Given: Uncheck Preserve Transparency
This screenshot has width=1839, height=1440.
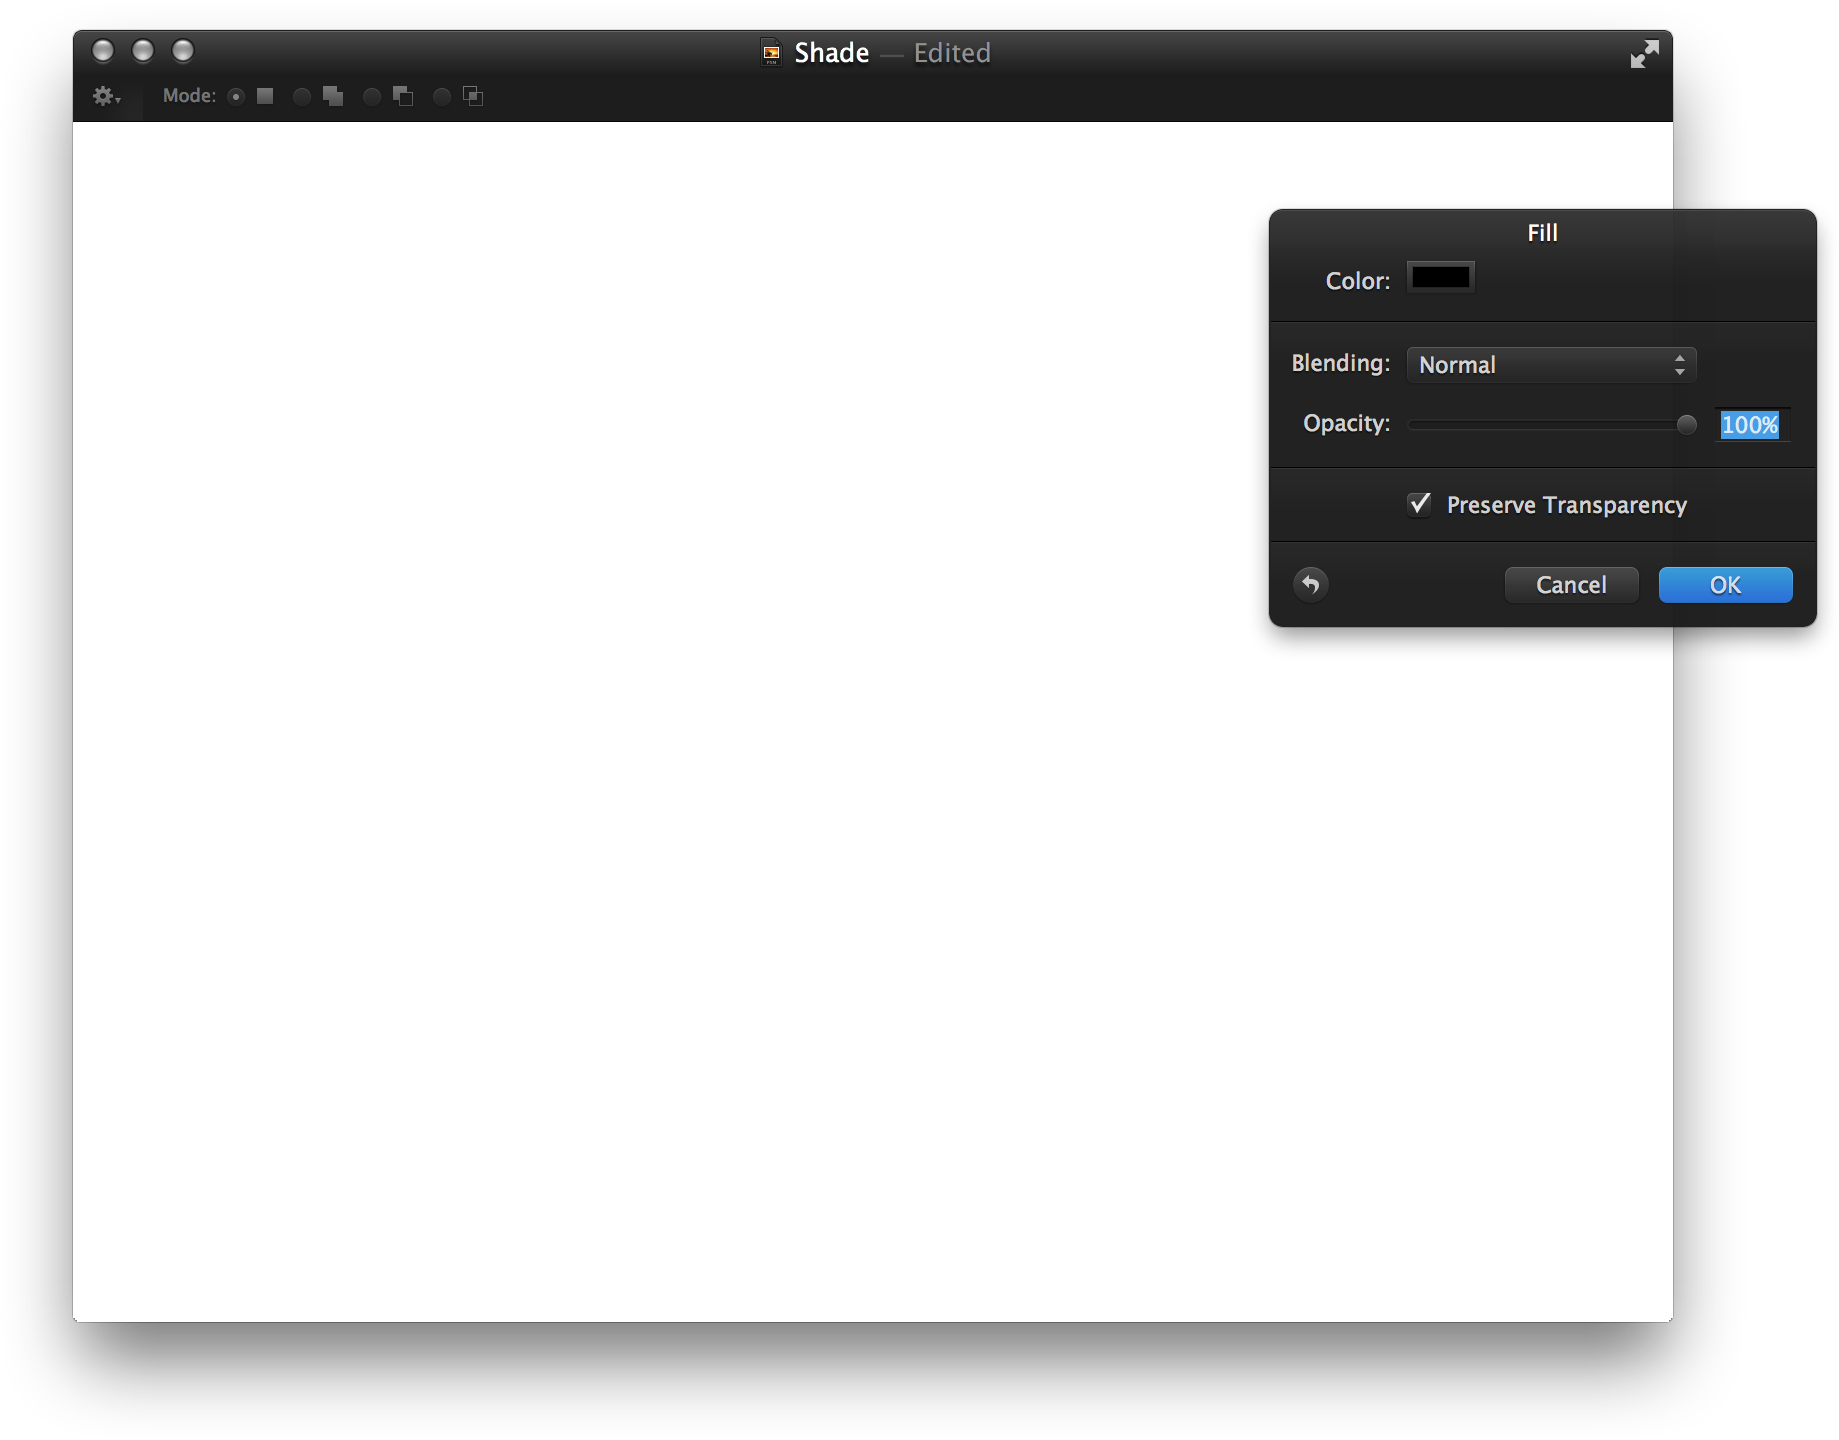Looking at the screenshot, I should pyautogui.click(x=1419, y=505).
